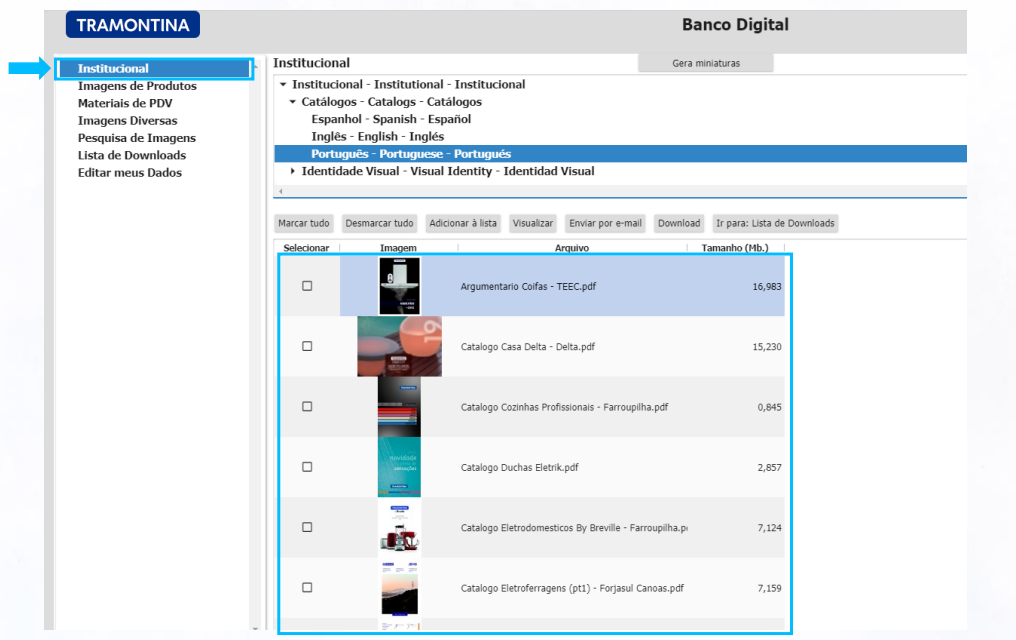Viewport: 1016px width, 640px height.
Task: Click Ir para: Lista de Downloads button
Action: [775, 223]
